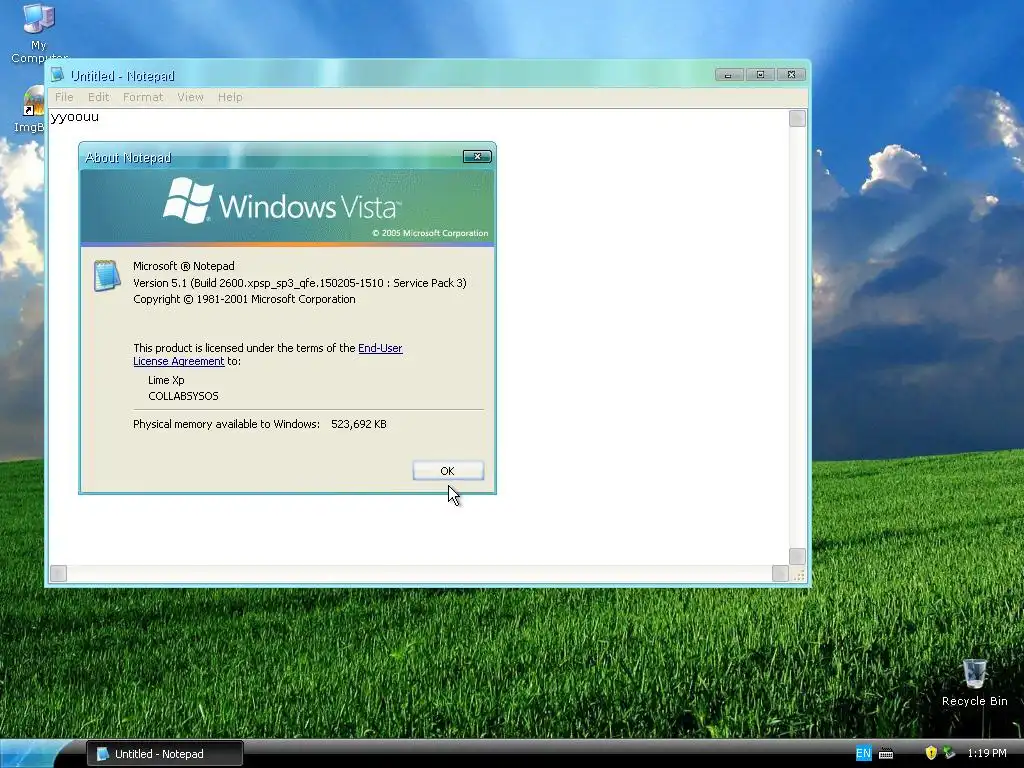This screenshot has height=768, width=1024.
Task: Click the Version 5.1 build text line
Action: click(300, 283)
